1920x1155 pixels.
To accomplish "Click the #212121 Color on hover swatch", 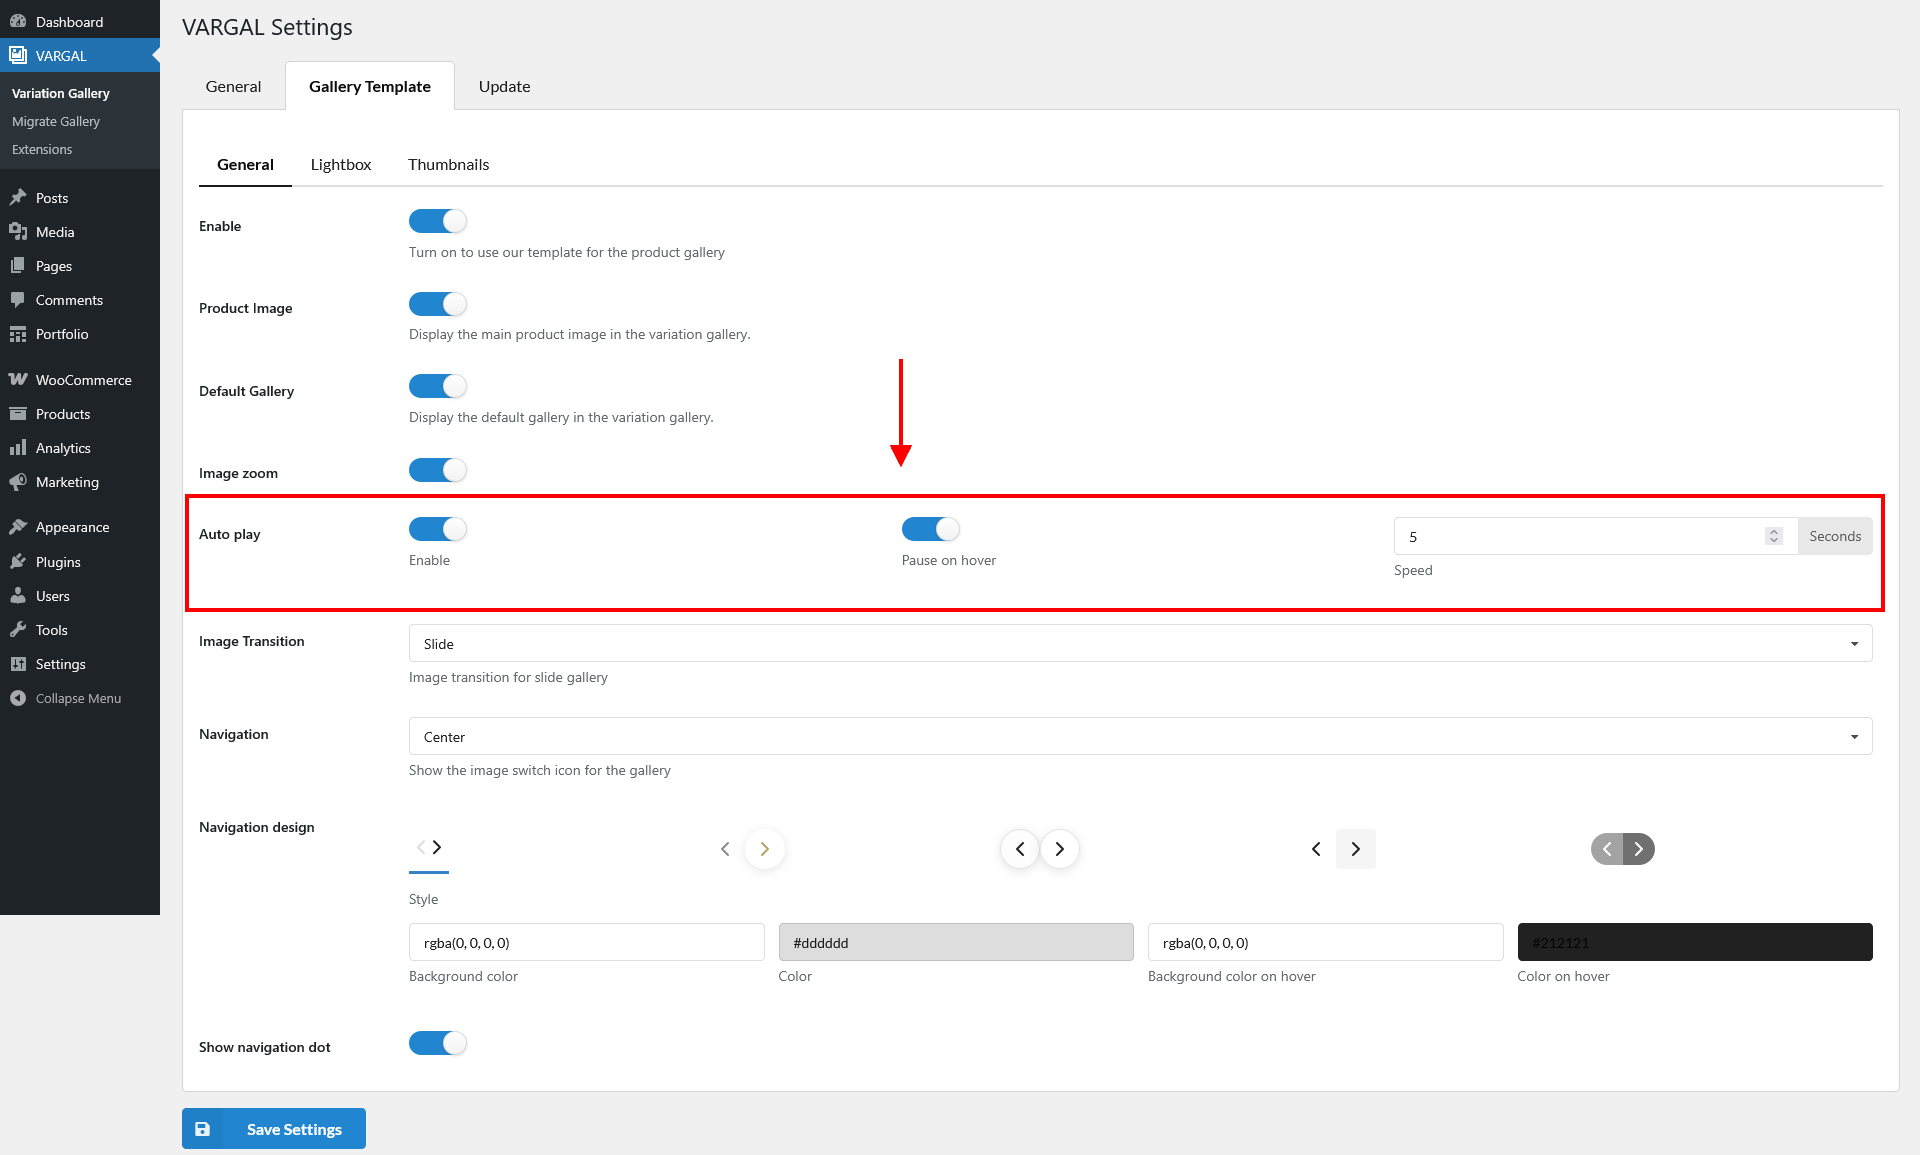I will (x=1695, y=942).
